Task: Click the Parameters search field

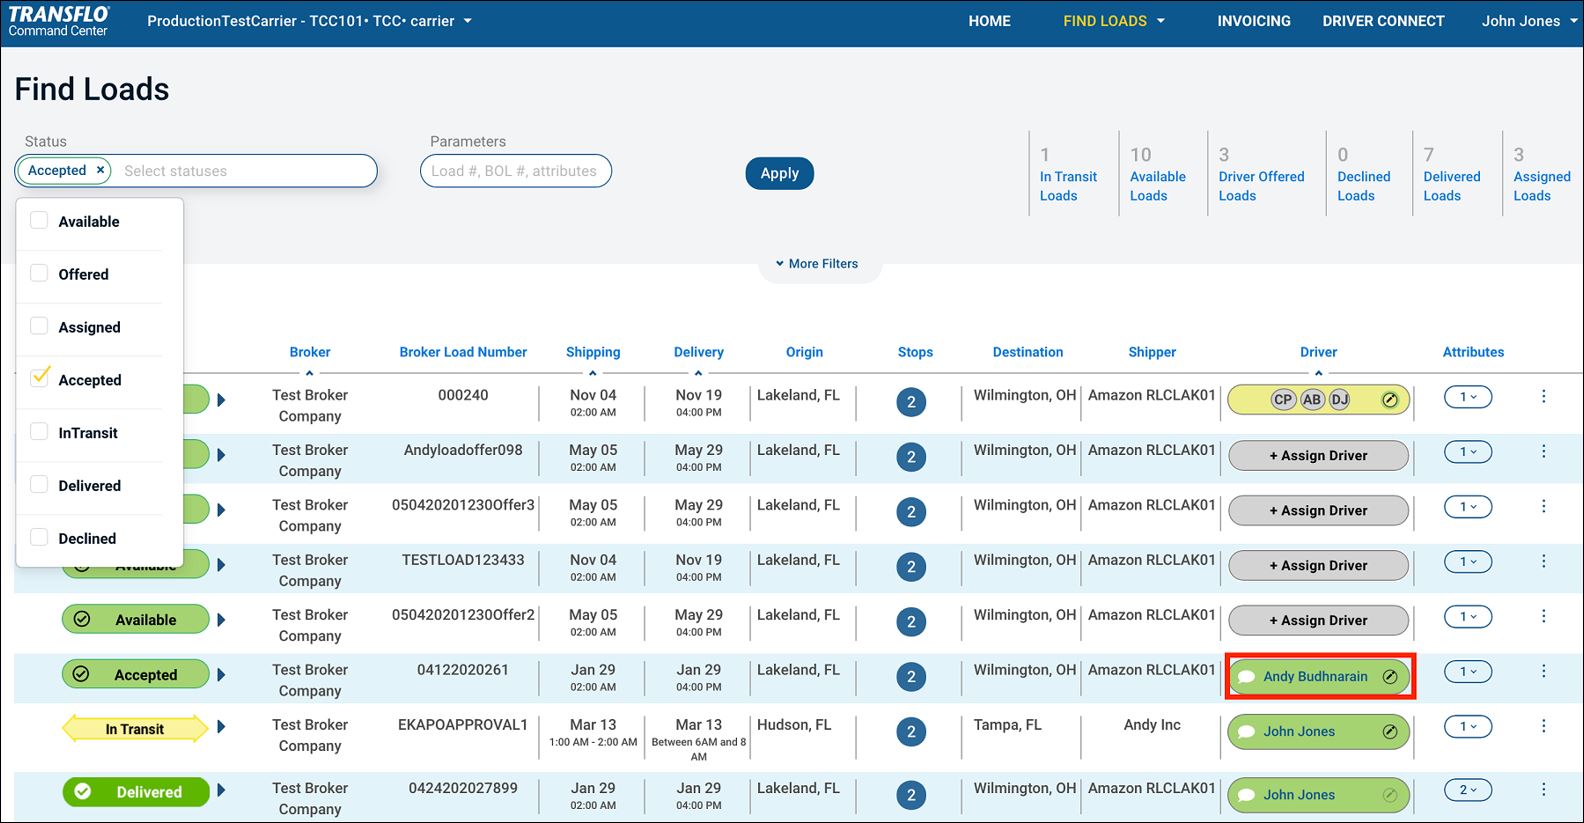Action: tap(515, 171)
